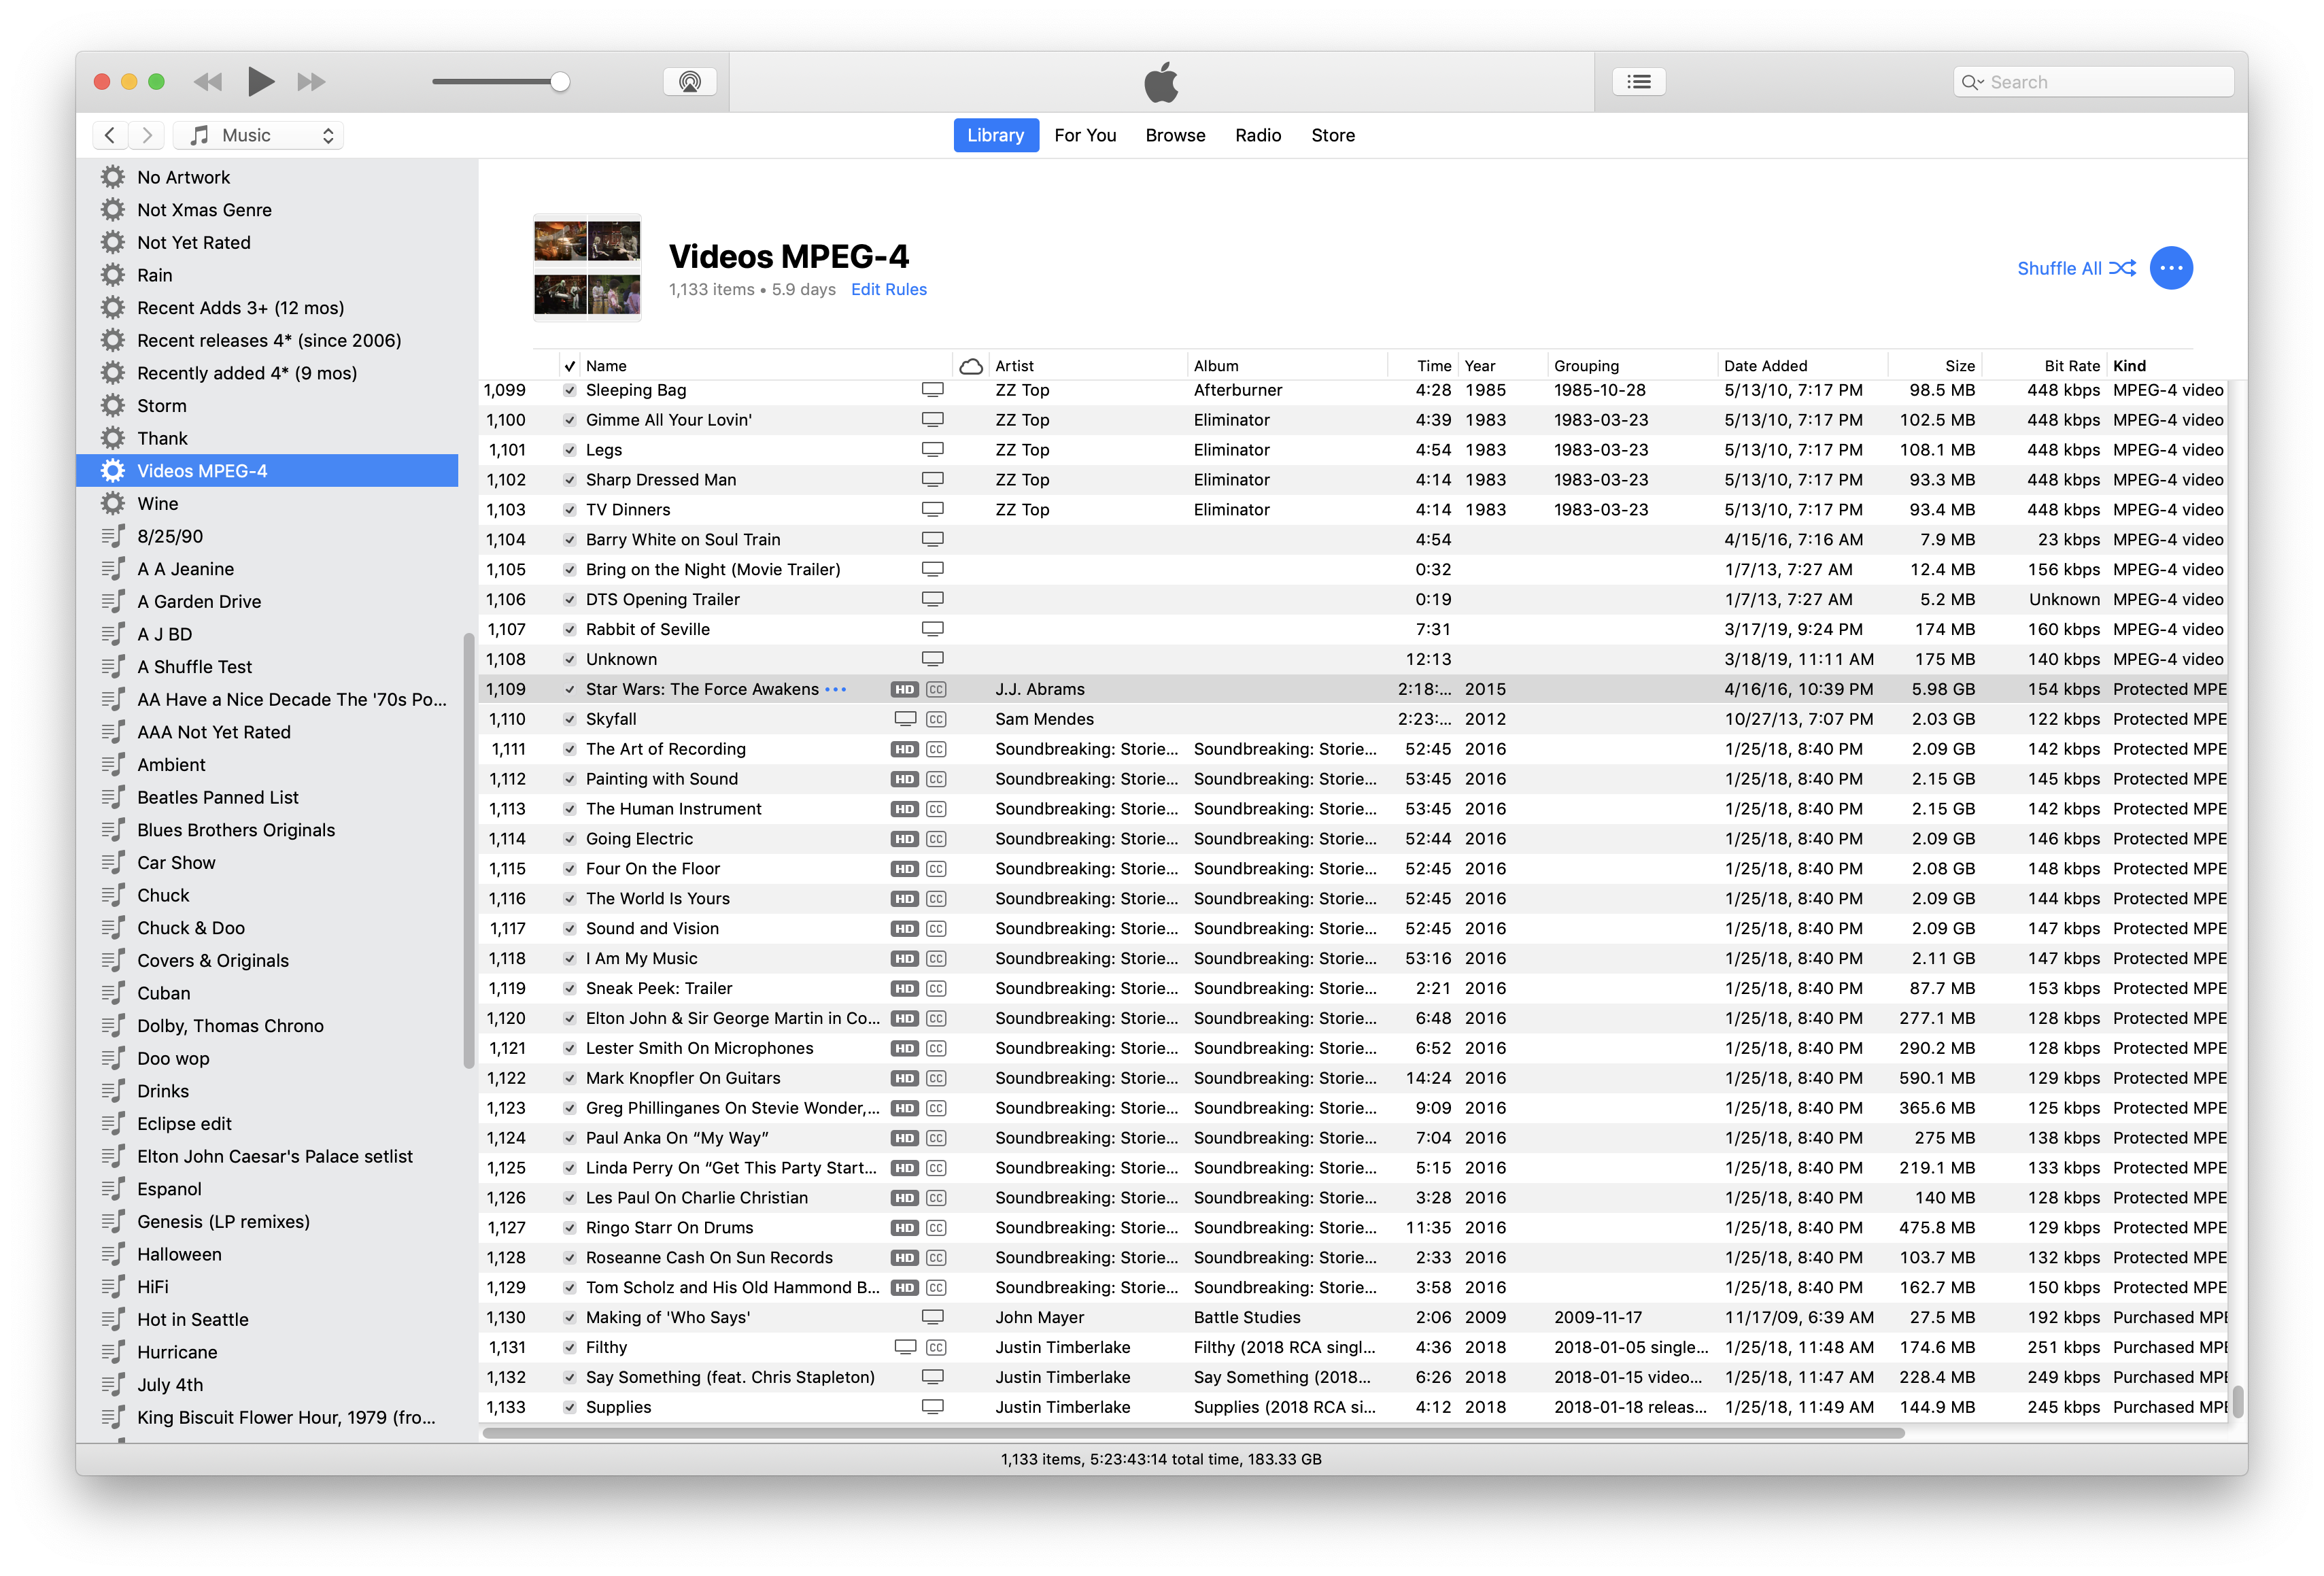Toggle the checkbox next to Supplies
The height and width of the screenshot is (1576, 2324).
tap(569, 1407)
